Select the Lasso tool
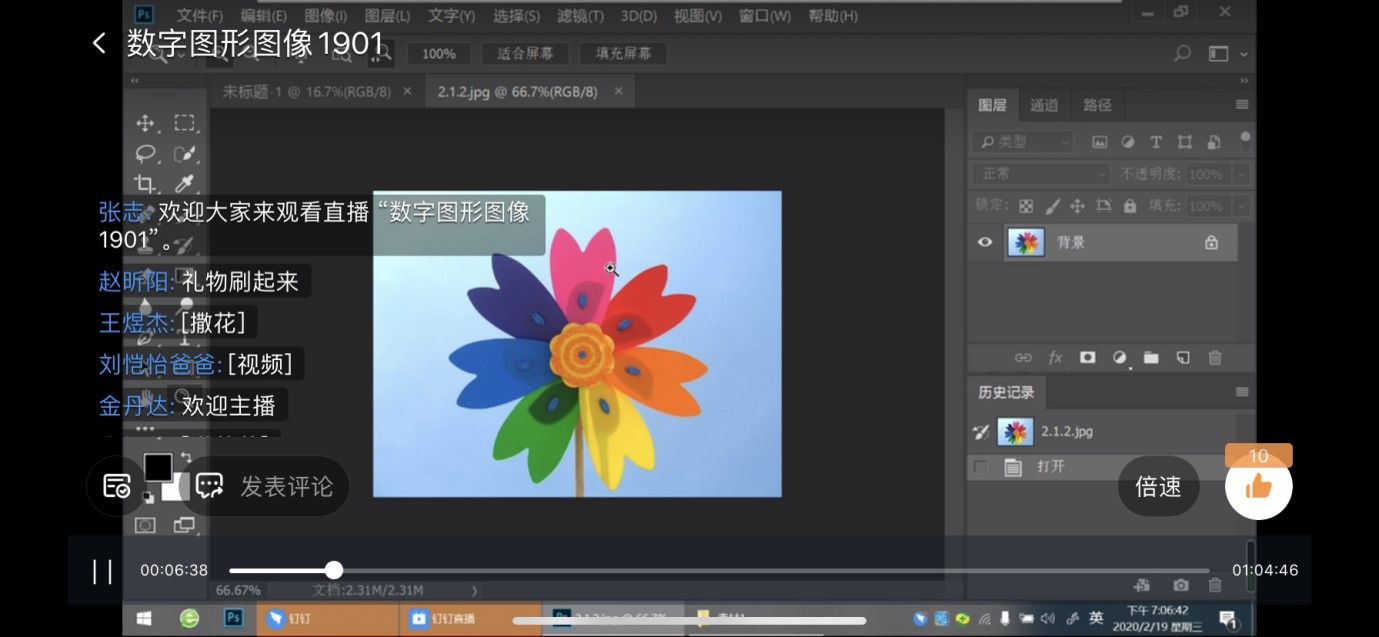 point(145,154)
